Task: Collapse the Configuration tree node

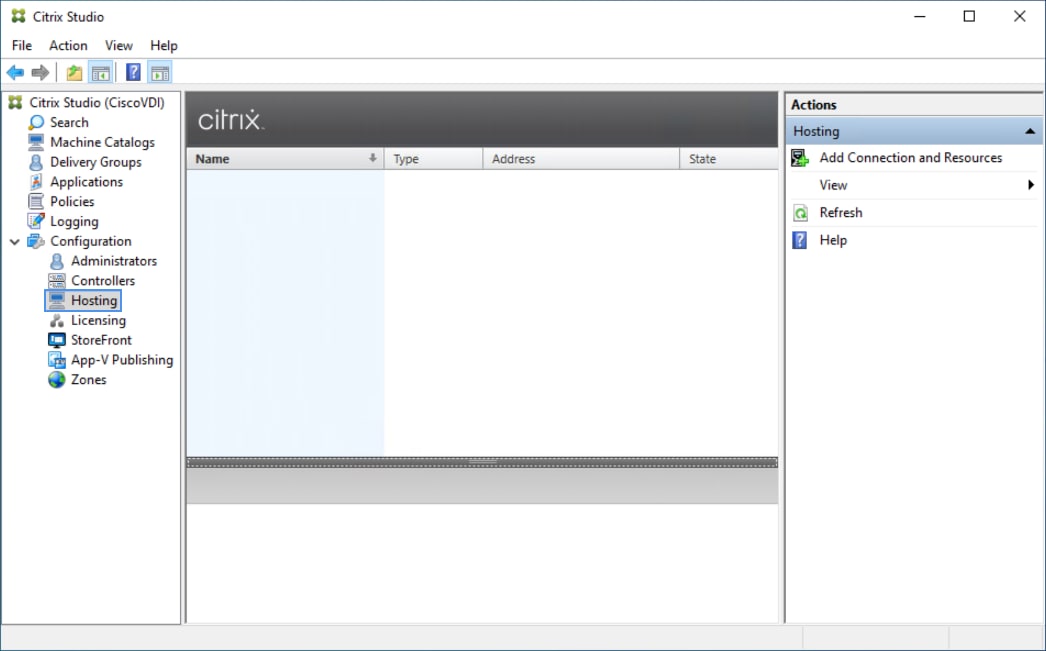Action: coord(15,241)
